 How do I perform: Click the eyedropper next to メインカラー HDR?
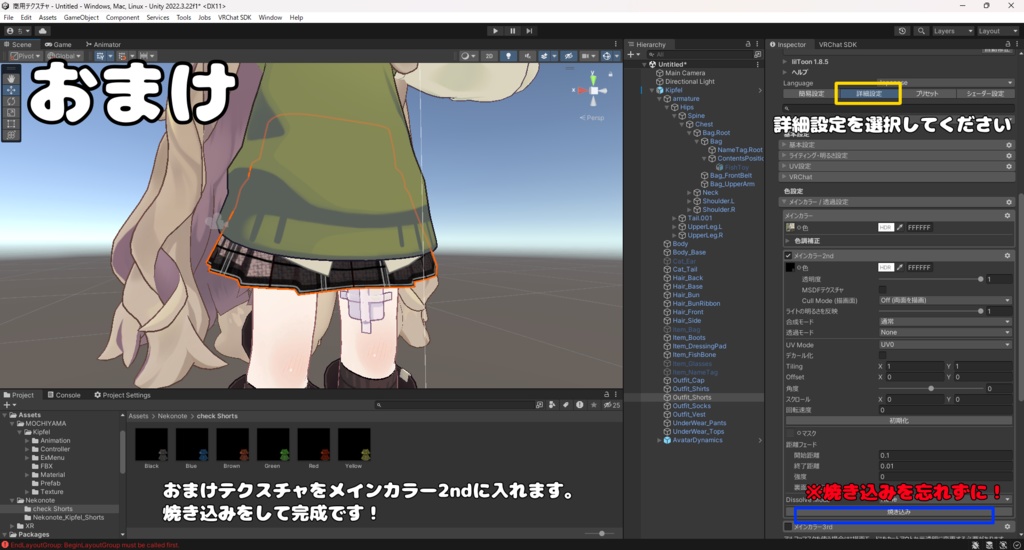[900, 227]
